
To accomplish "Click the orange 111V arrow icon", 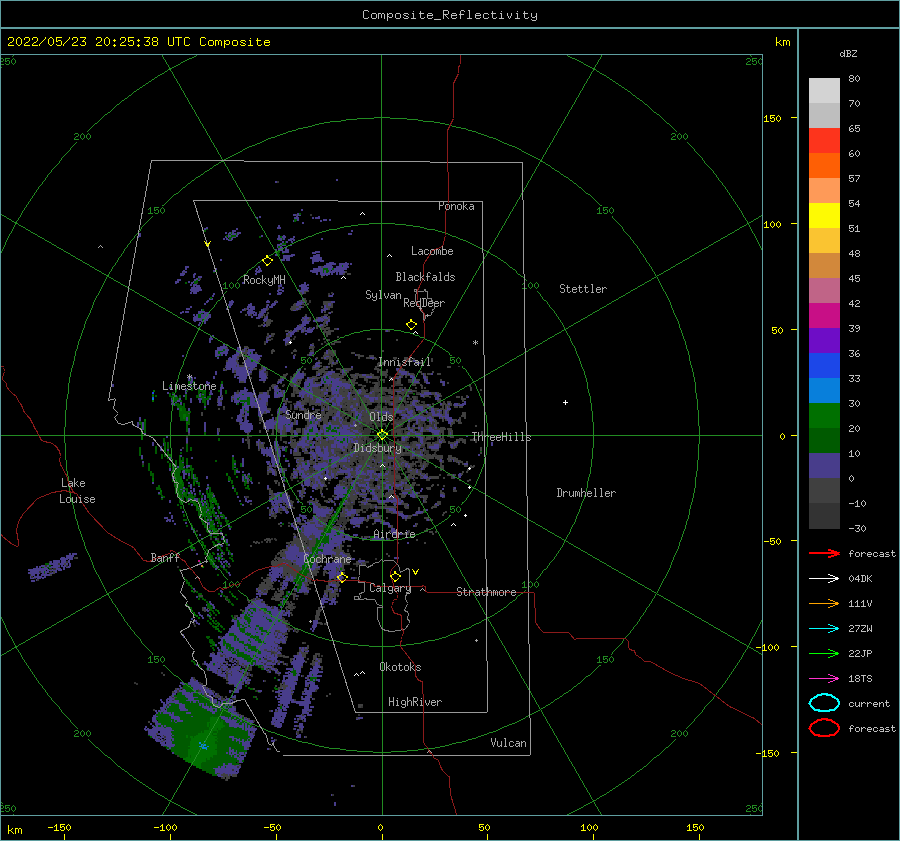I will [824, 603].
